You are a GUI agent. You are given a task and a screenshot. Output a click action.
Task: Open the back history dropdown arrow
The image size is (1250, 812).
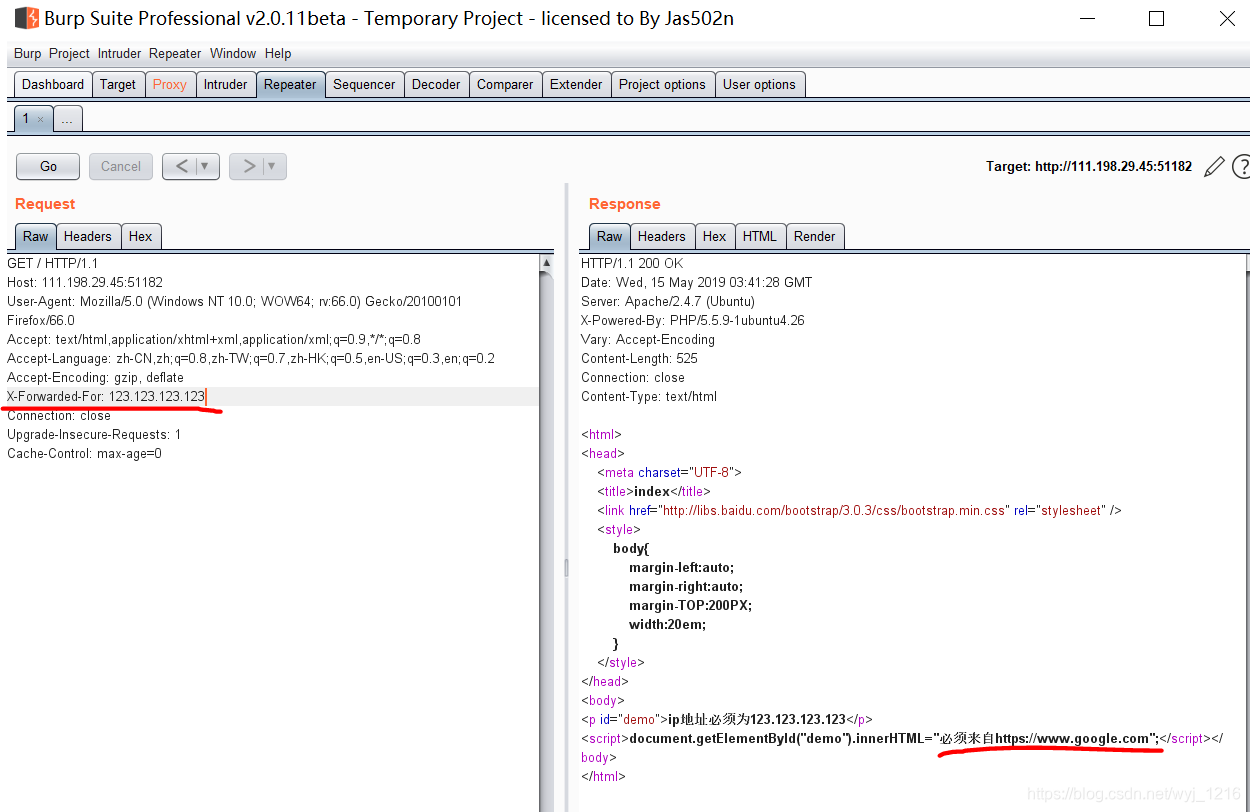coord(206,166)
